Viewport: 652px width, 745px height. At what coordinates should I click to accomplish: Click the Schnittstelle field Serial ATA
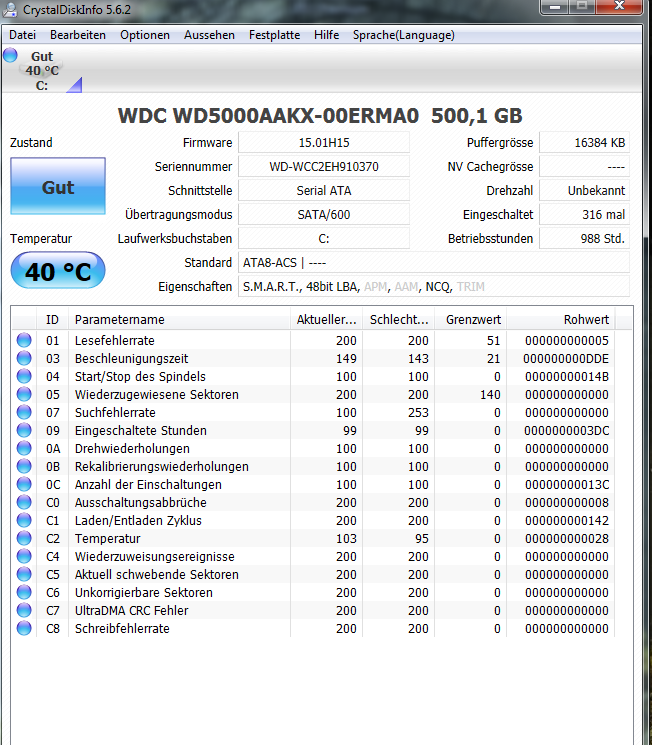tap(324, 191)
